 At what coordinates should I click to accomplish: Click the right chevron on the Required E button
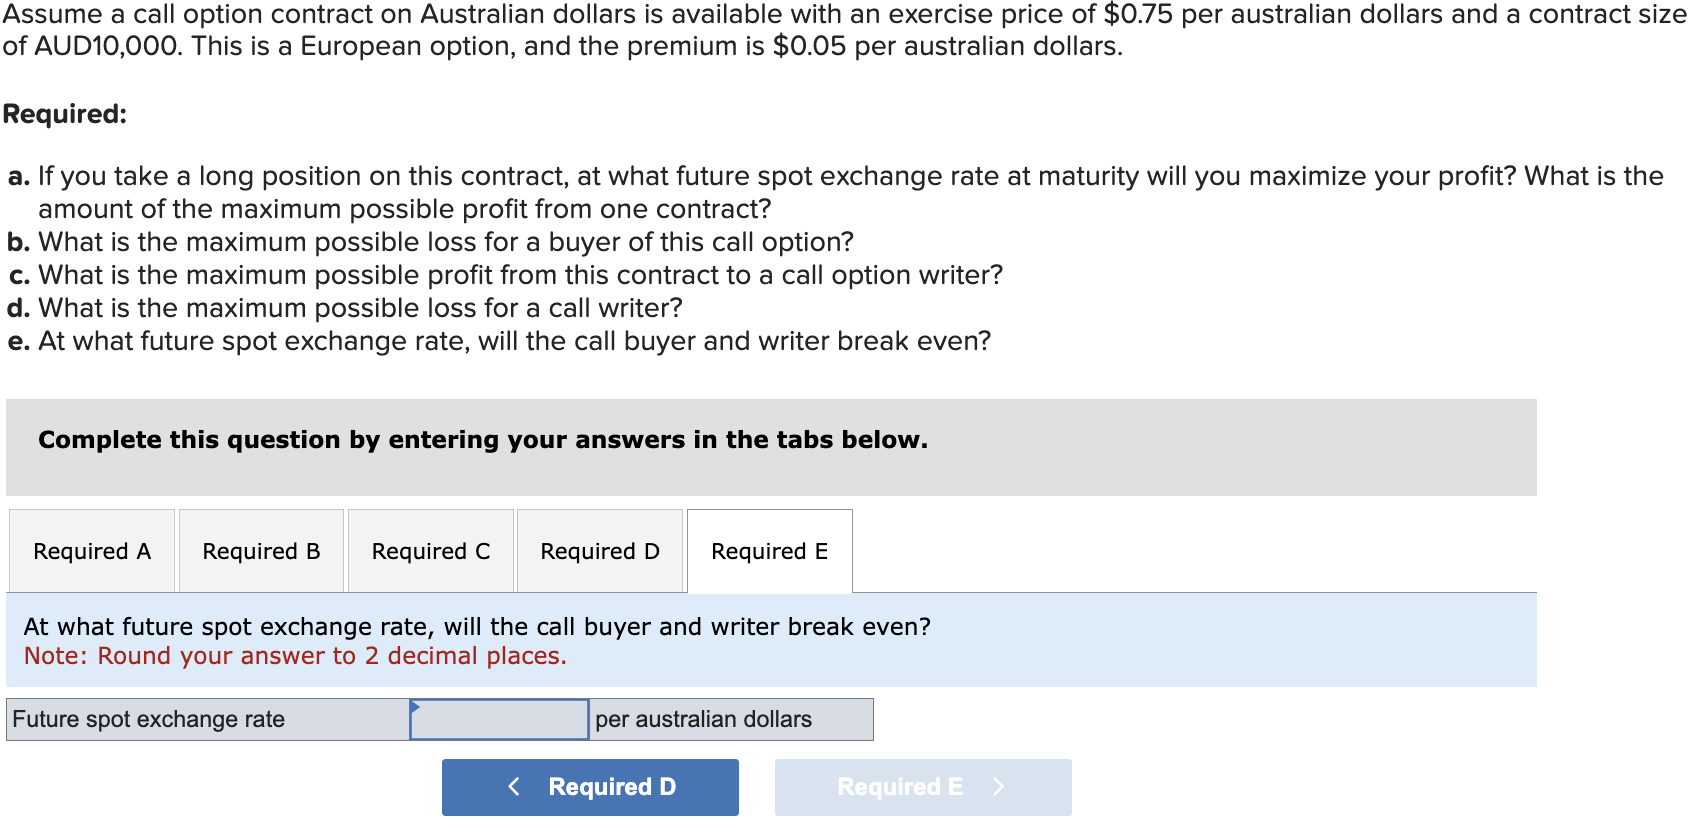tap(998, 787)
